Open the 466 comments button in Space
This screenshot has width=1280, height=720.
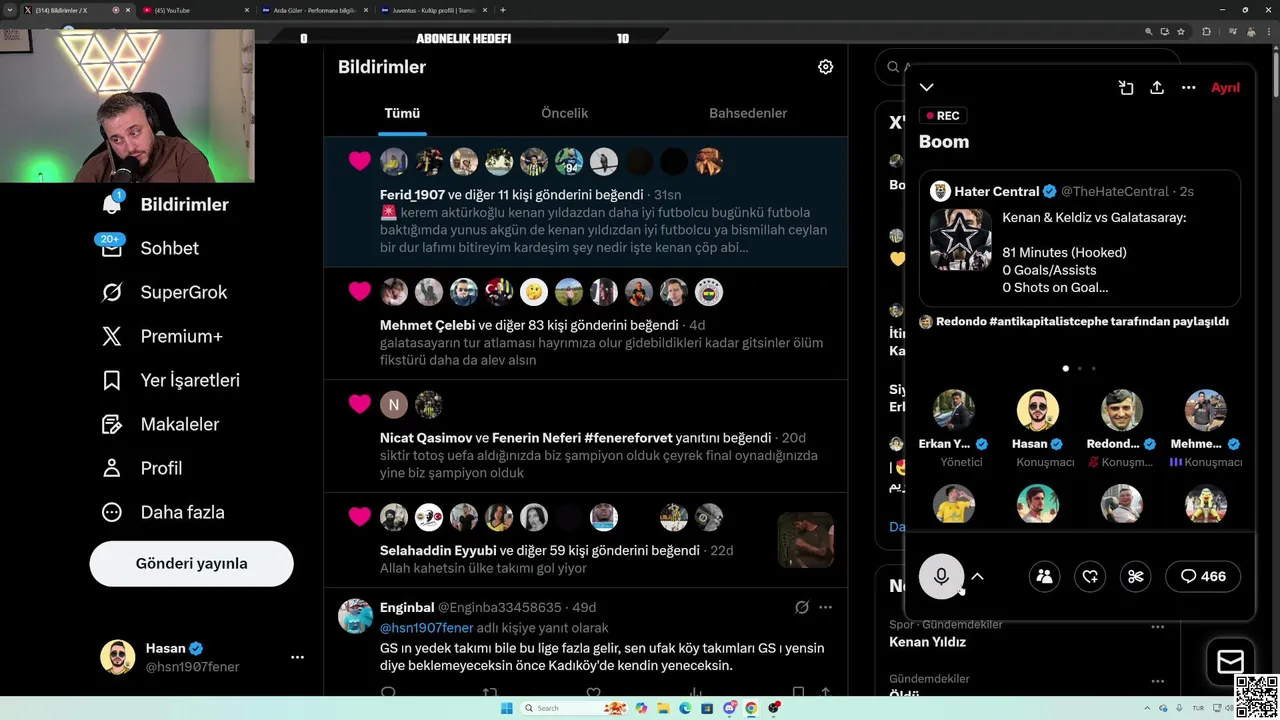click(1203, 576)
